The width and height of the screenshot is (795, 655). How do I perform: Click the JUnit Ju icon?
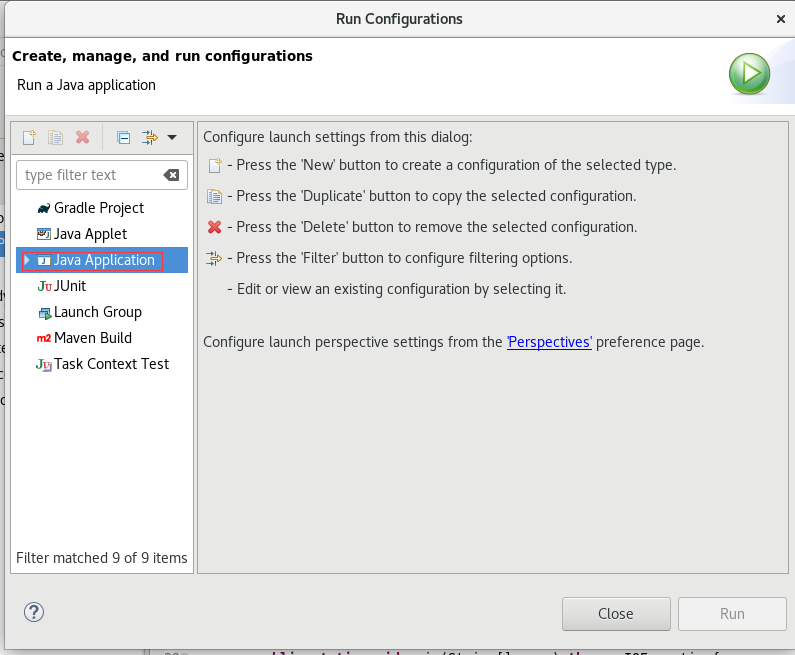pos(45,286)
